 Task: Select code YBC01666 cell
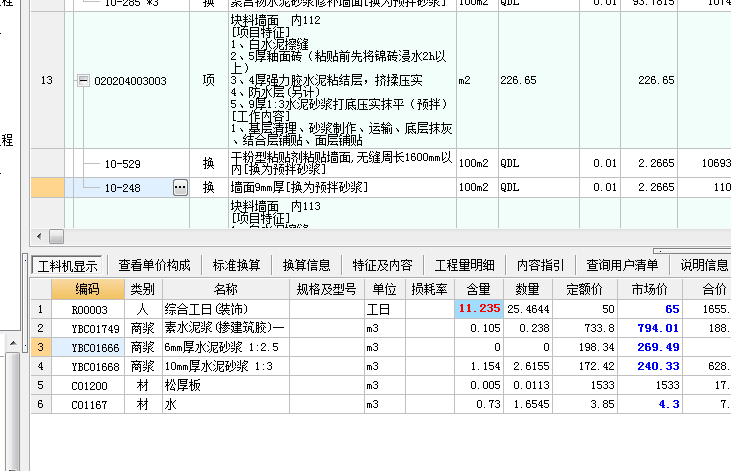tap(88, 348)
